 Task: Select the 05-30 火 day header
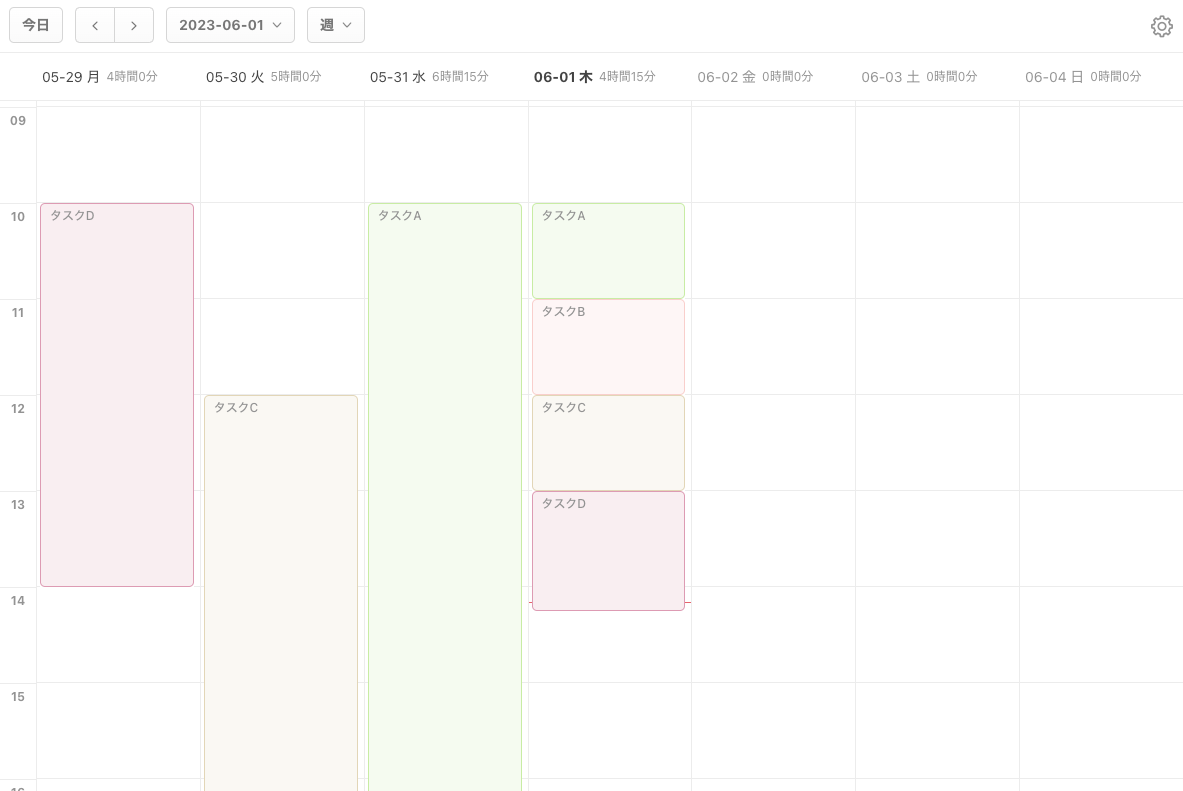[235, 77]
